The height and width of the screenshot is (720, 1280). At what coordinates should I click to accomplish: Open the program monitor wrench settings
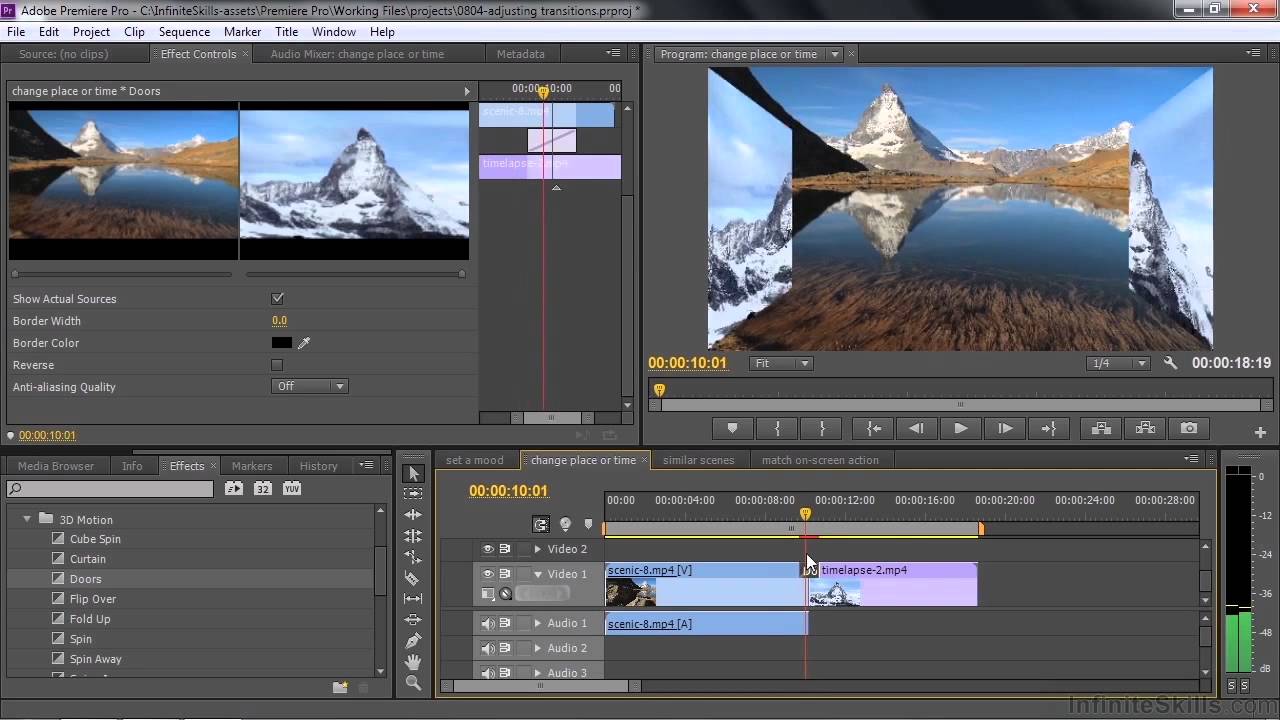1170,363
